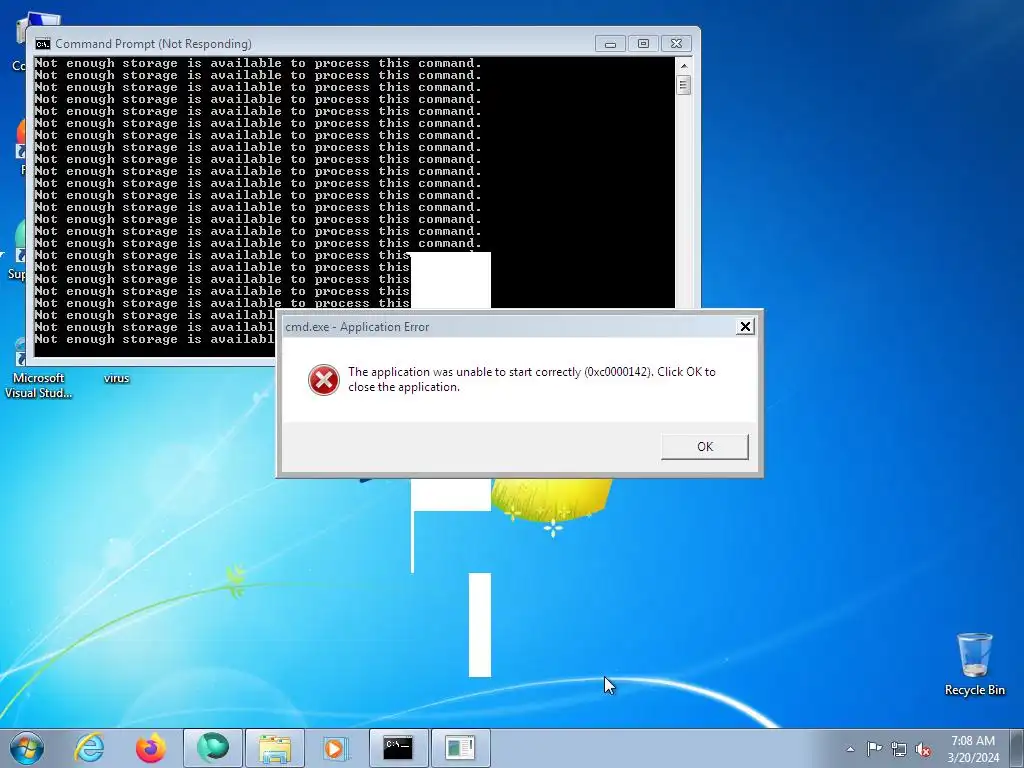Maximize the Command Prompt window
The width and height of the screenshot is (1024, 768).
click(643, 44)
